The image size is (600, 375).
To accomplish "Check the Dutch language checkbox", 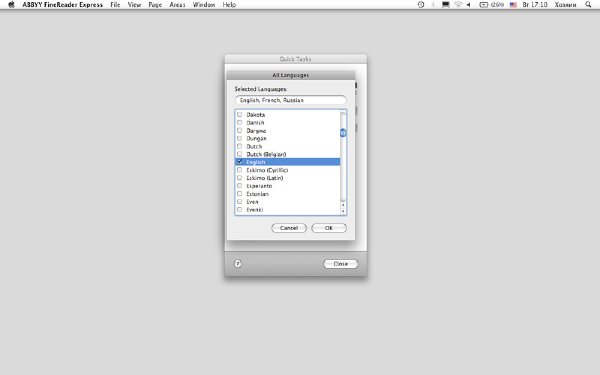I will tap(240, 146).
